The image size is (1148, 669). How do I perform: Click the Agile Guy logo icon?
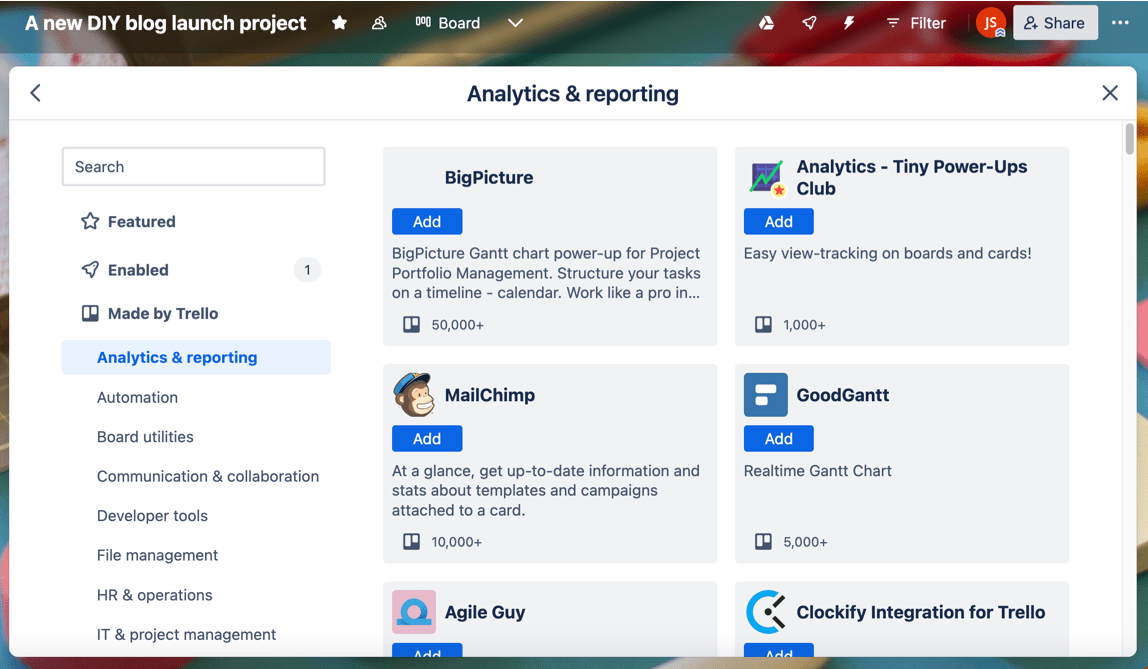coord(414,612)
